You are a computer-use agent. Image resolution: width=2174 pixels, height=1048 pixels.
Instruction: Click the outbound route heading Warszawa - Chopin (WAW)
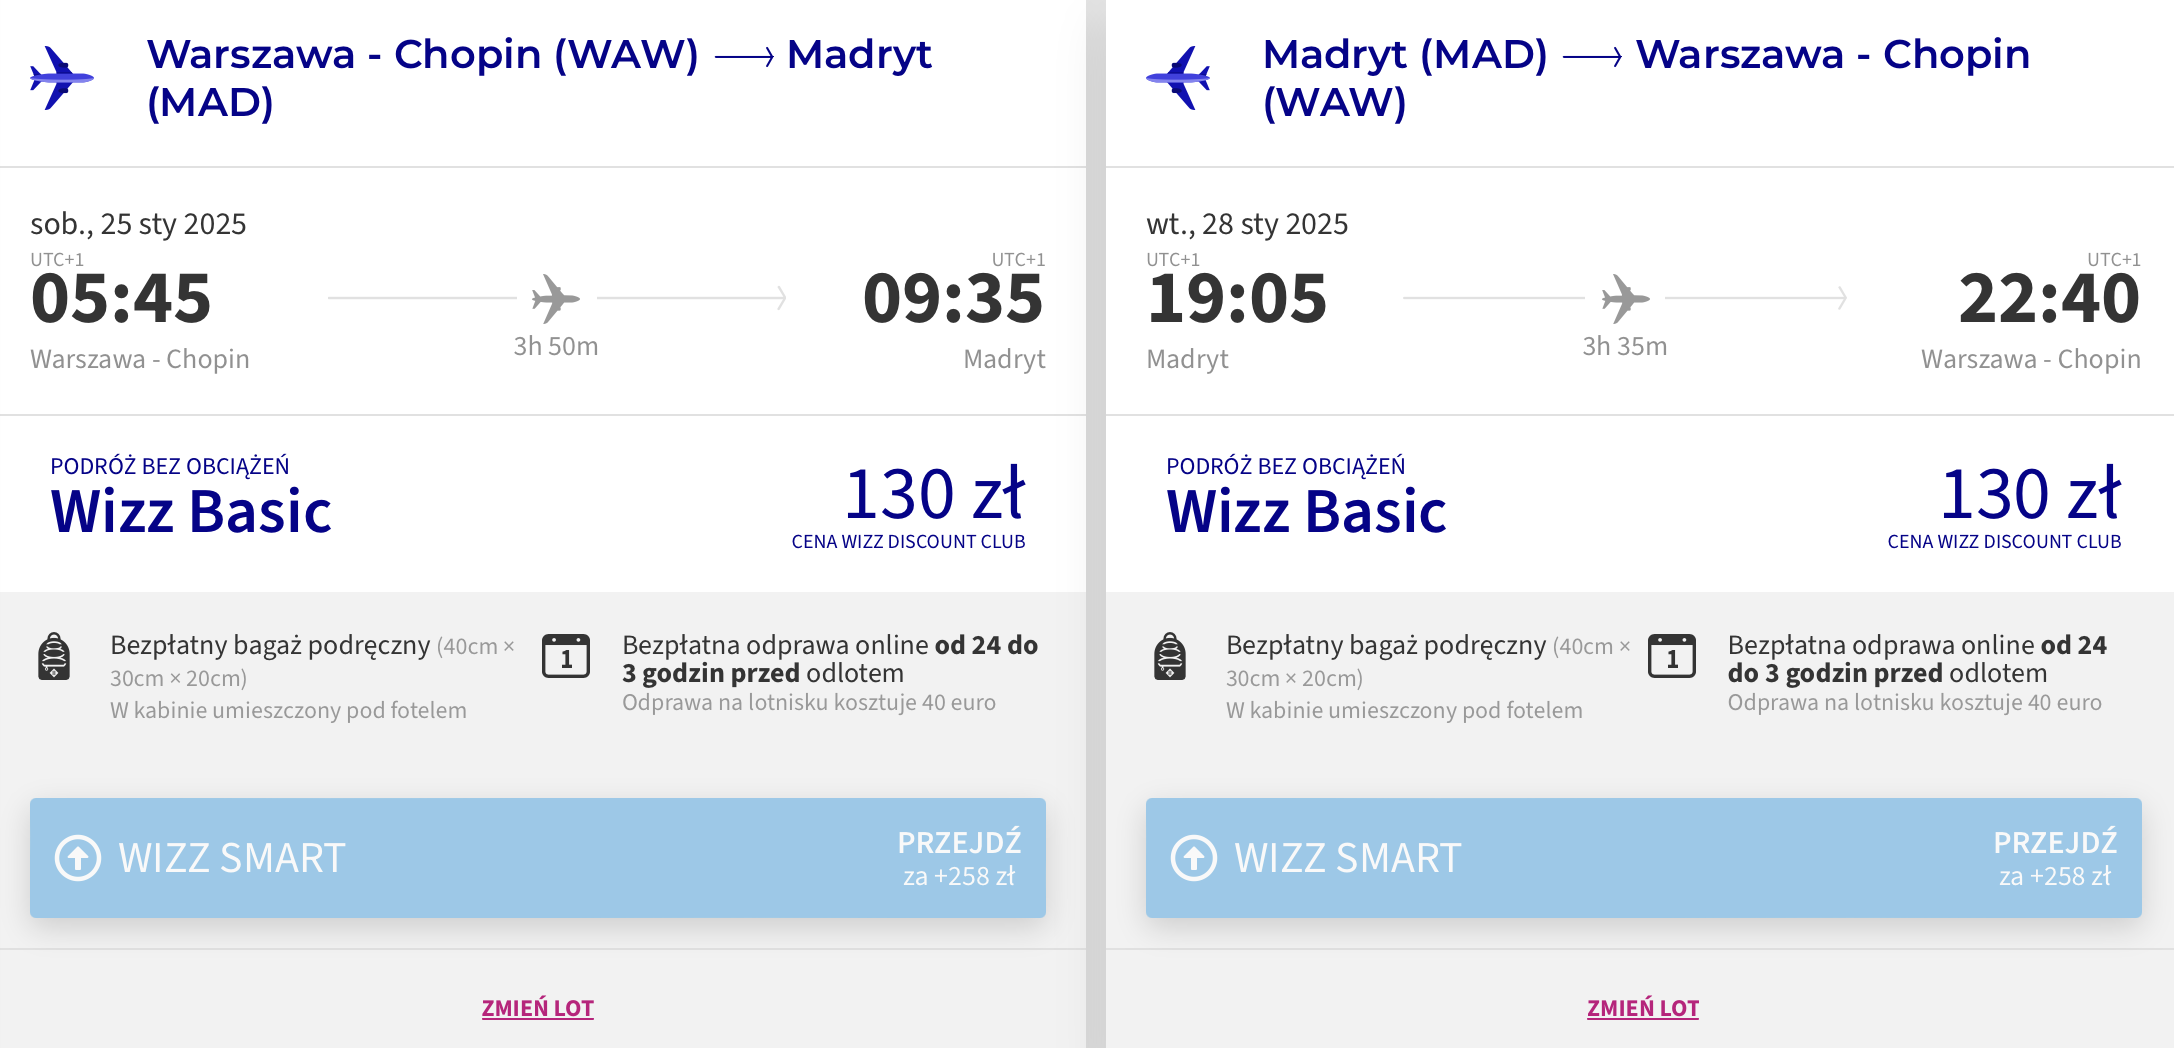(x=423, y=54)
